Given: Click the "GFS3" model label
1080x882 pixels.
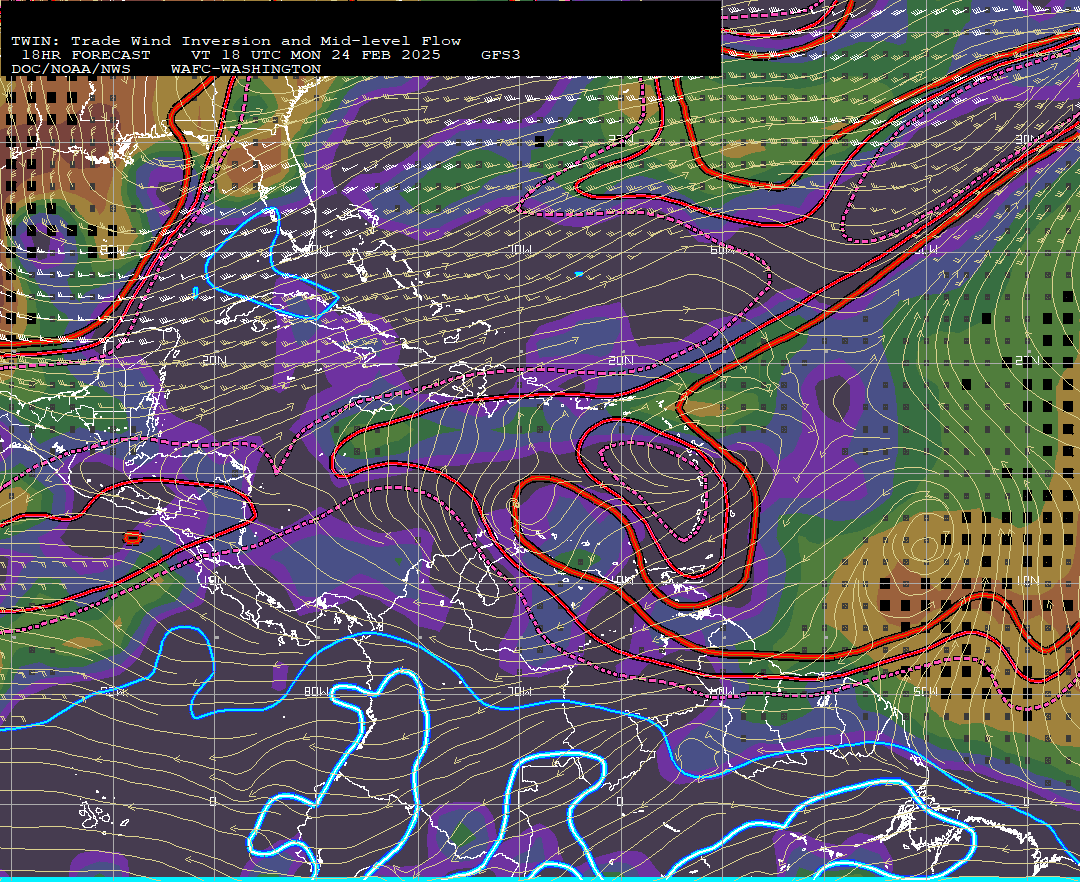Looking at the screenshot, I should pos(501,55).
